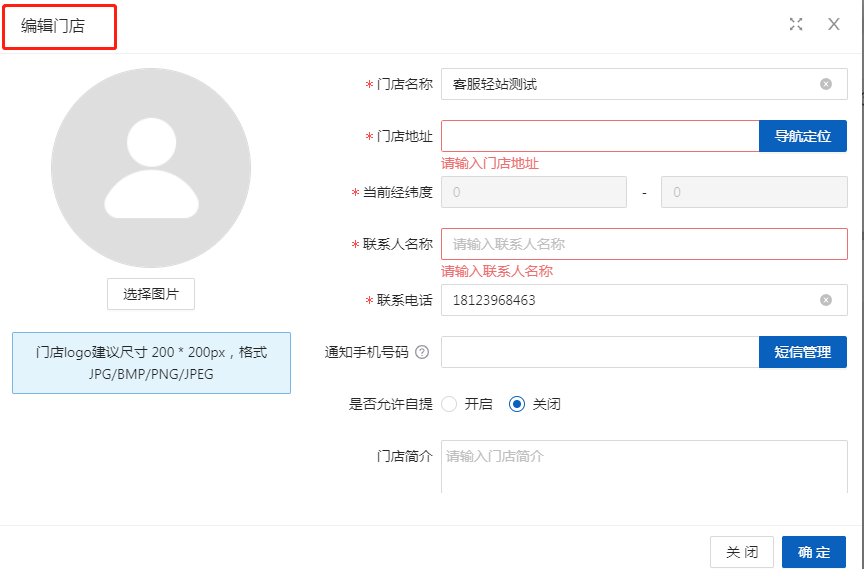Click the 选择图片 button

[x=151, y=294]
